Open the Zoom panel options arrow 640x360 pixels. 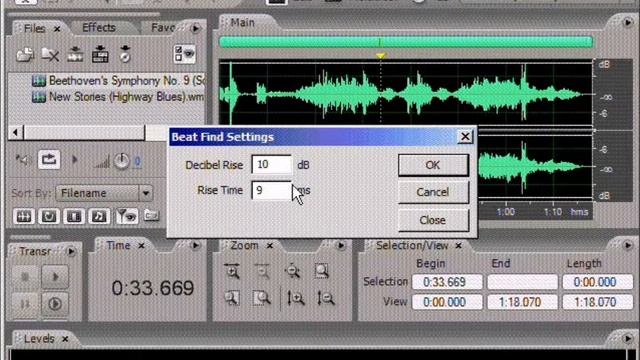pyautogui.click(x=340, y=245)
